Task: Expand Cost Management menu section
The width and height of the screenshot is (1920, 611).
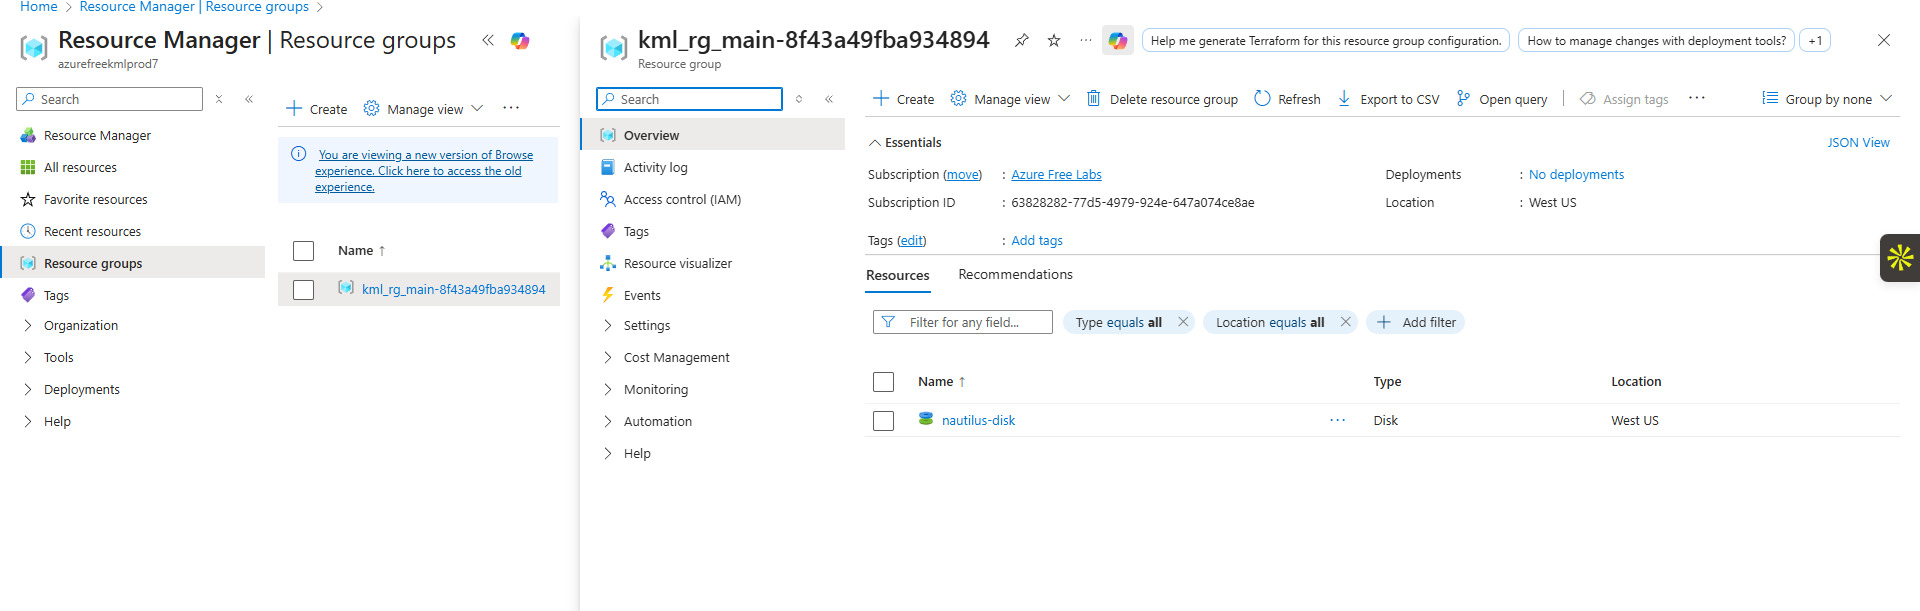Action: click(x=676, y=358)
